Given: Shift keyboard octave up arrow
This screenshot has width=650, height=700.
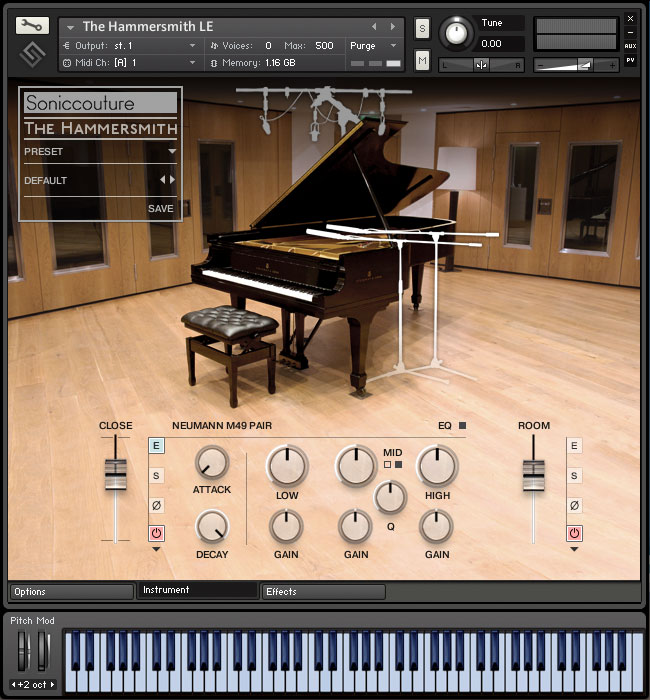Looking at the screenshot, I should tap(52, 684).
